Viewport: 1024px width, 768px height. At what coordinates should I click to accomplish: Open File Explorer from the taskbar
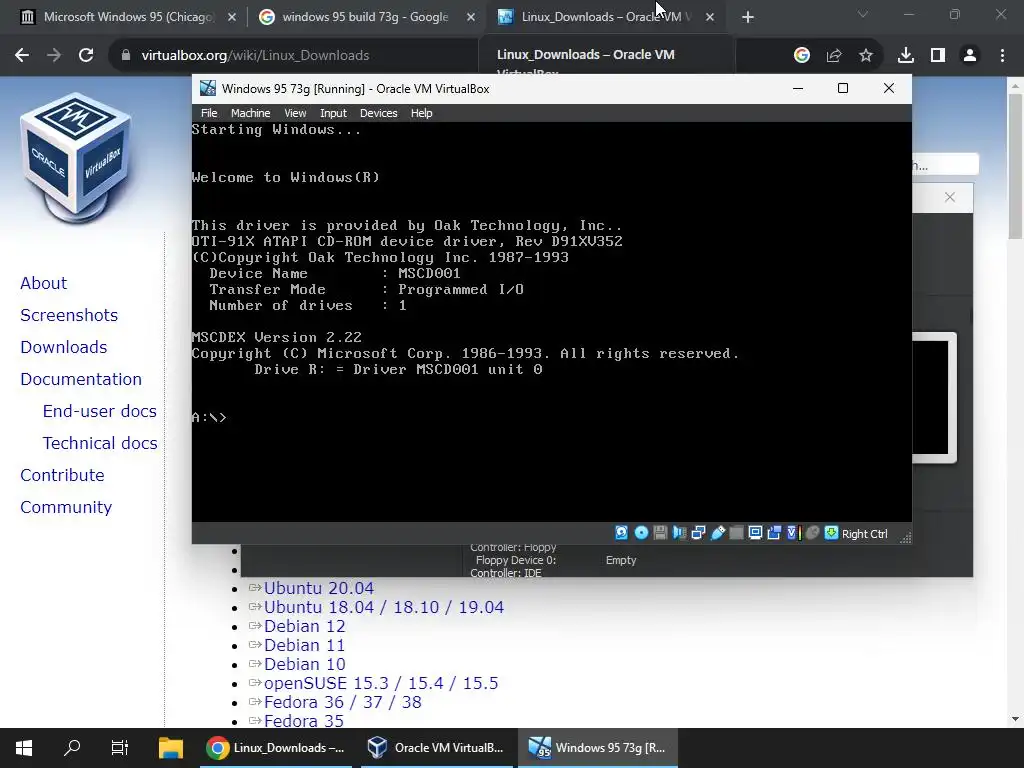171,748
